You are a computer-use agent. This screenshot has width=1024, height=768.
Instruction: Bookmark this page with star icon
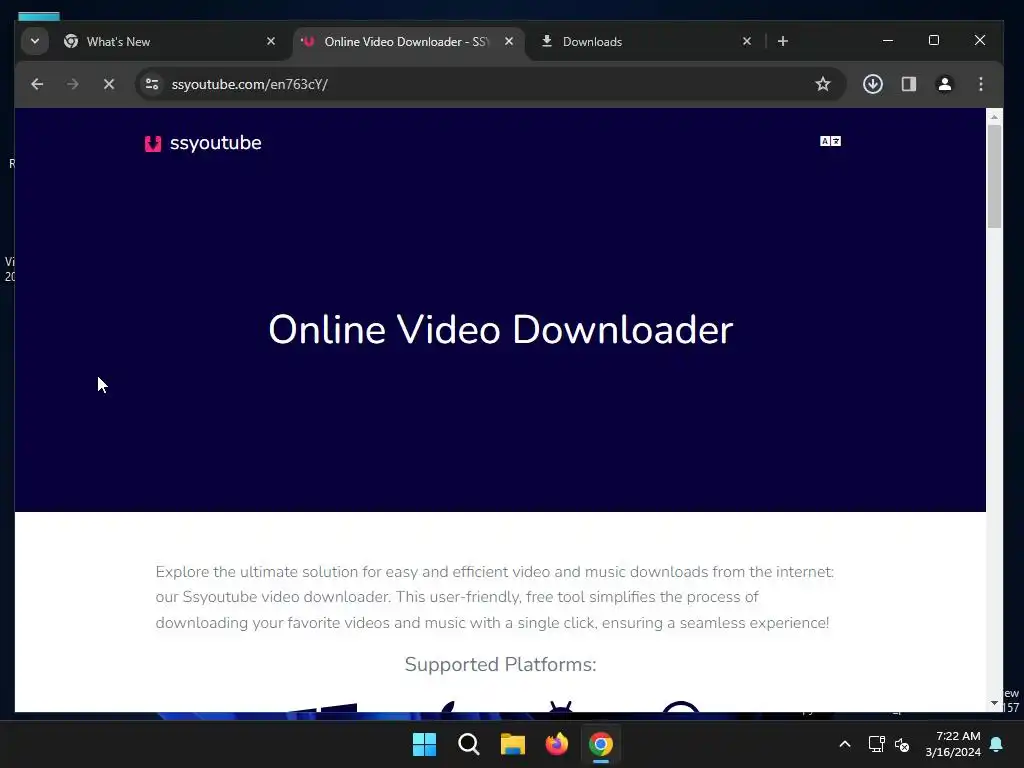coord(823,84)
